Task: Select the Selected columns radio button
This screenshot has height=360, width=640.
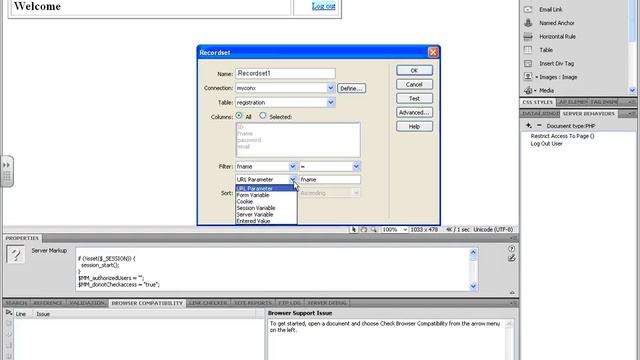Action: [263, 116]
